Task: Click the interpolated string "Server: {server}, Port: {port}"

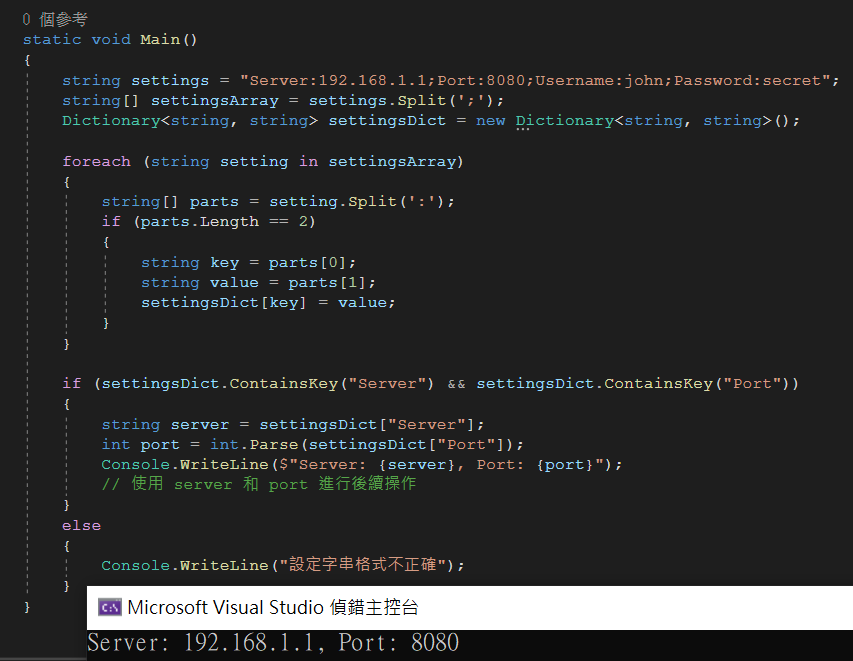Action: coord(441,465)
